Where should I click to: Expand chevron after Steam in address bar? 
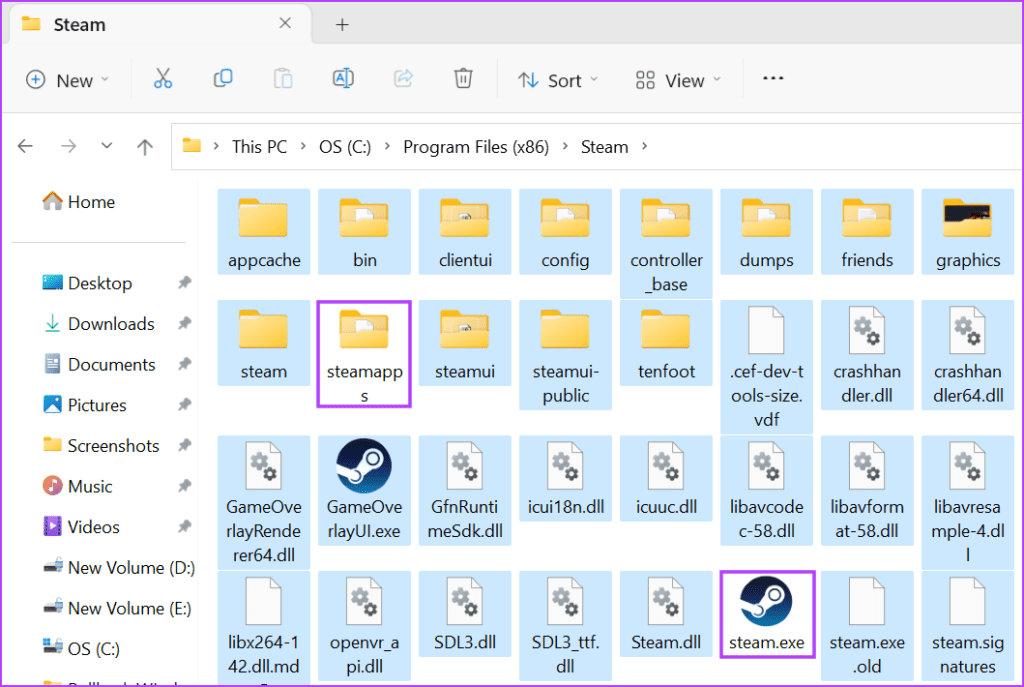coord(645,146)
